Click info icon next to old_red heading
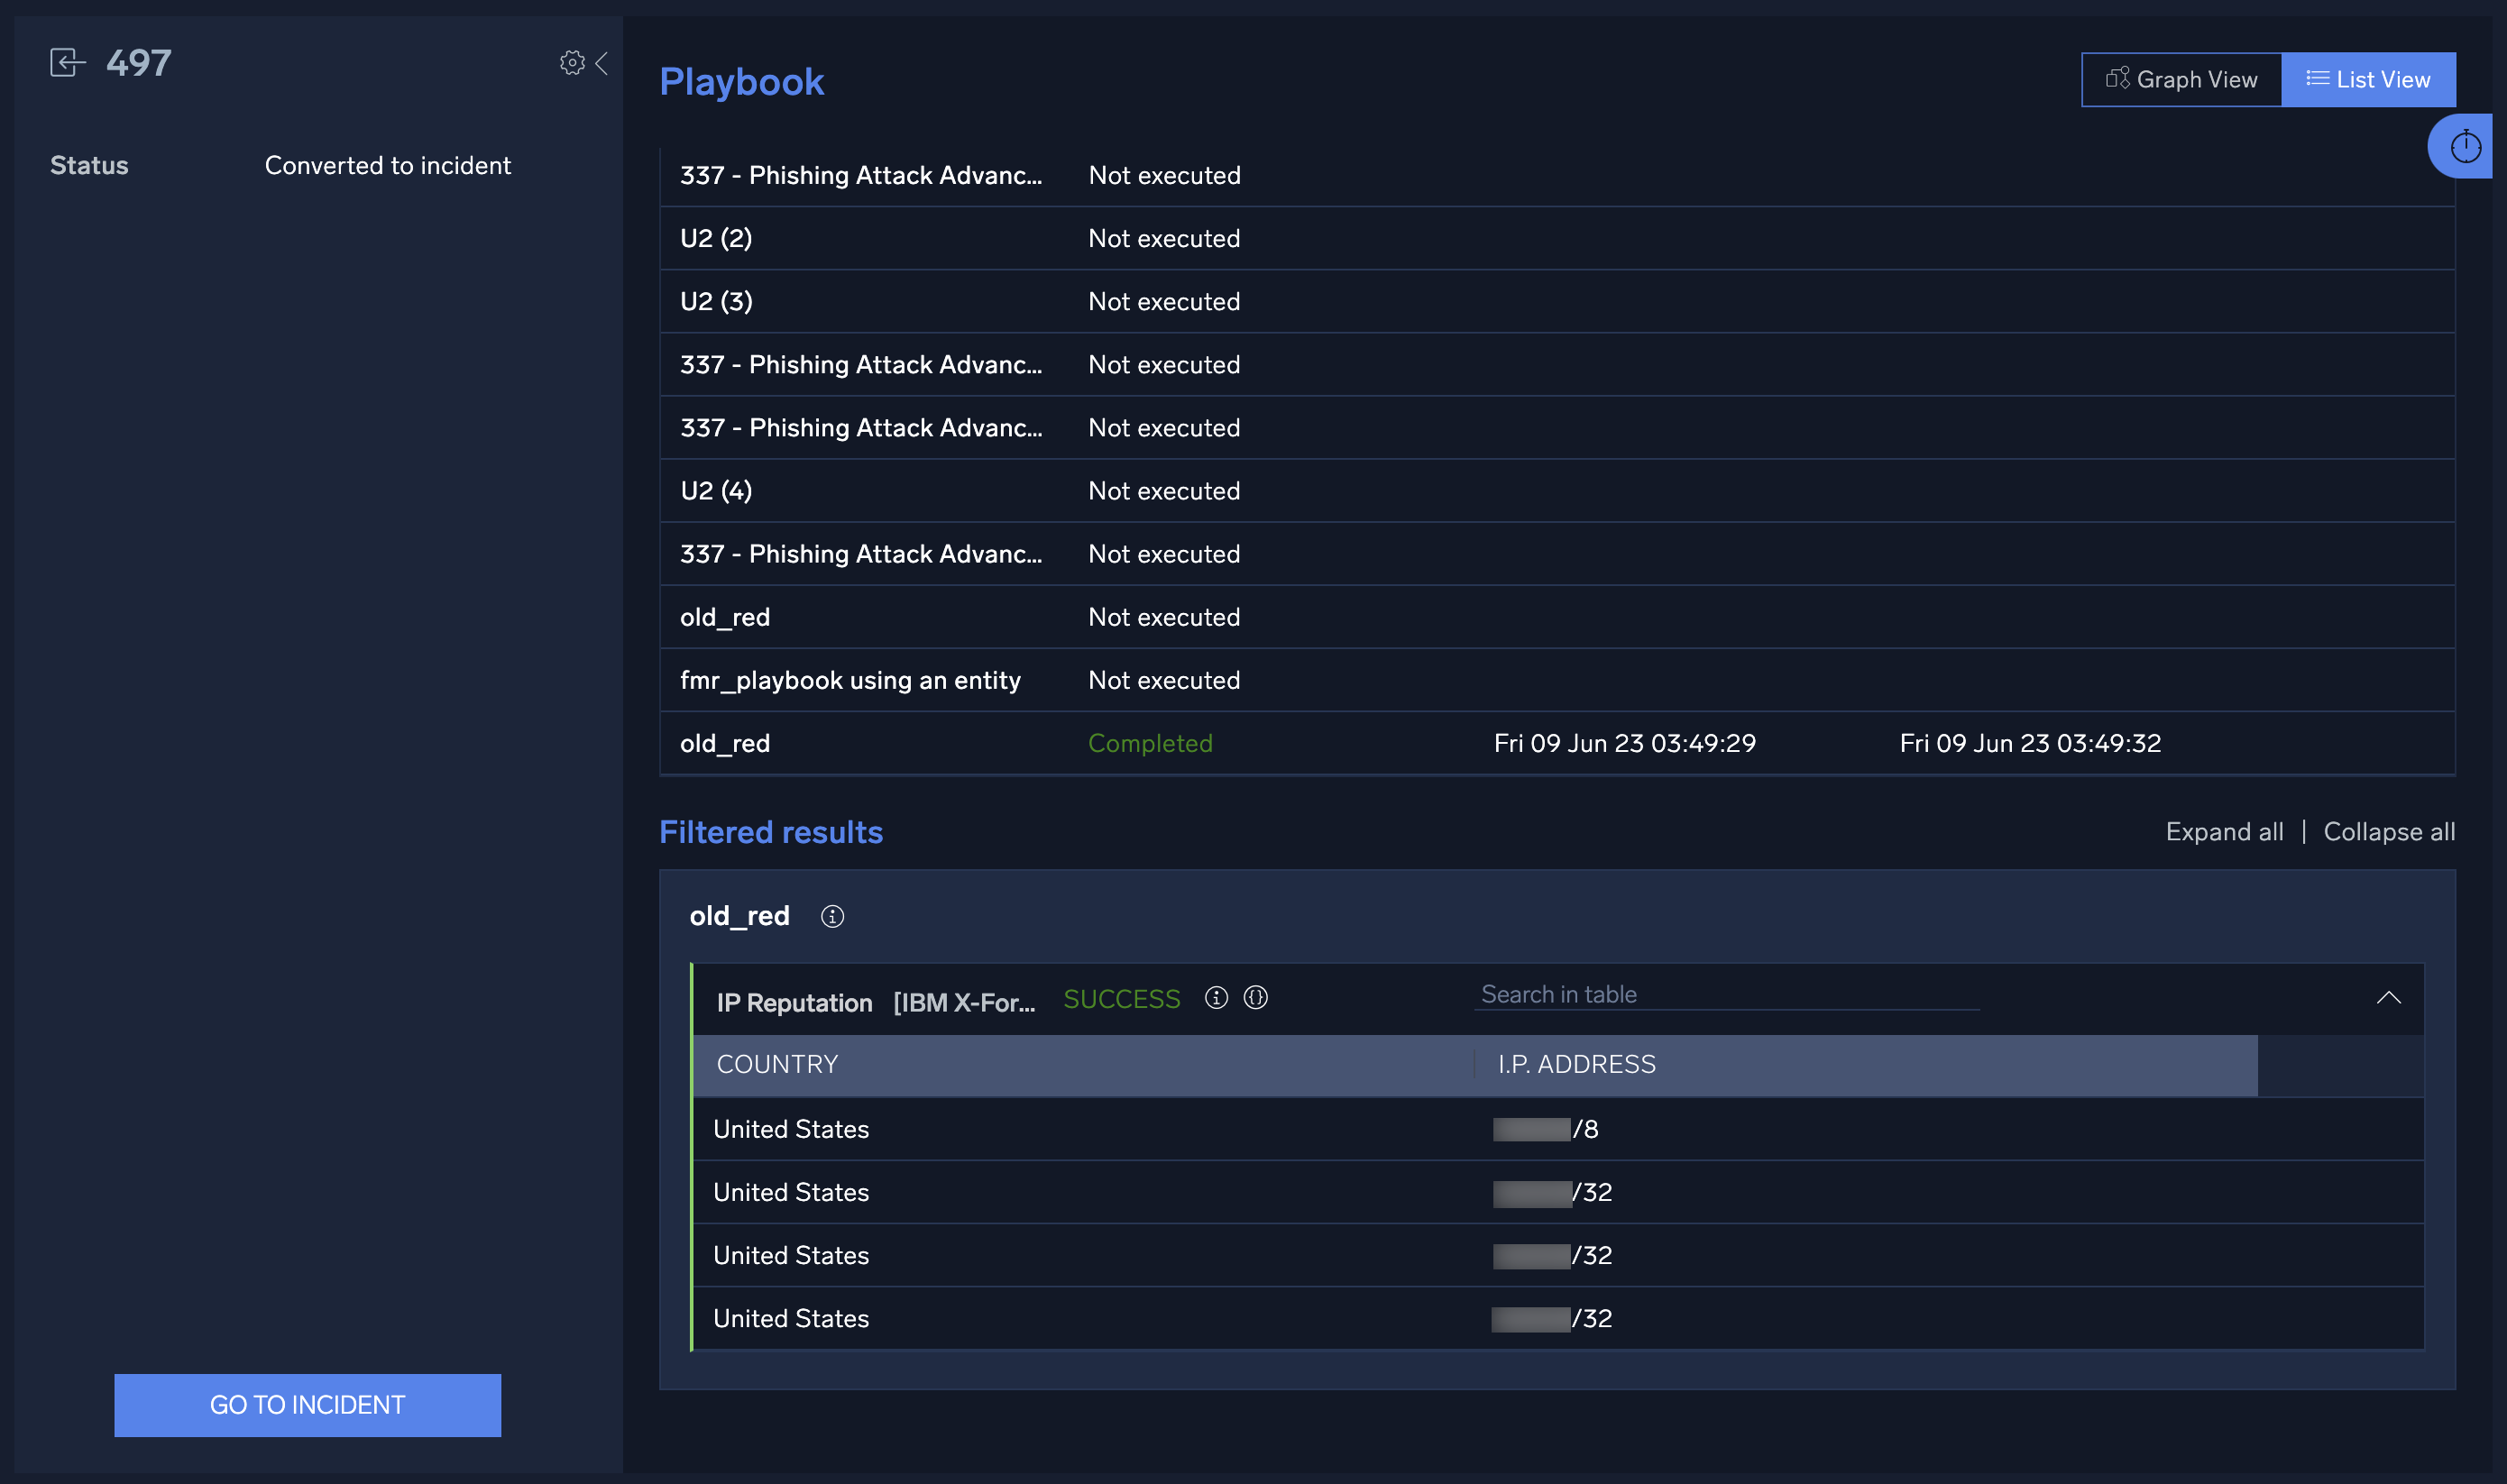 [832, 916]
